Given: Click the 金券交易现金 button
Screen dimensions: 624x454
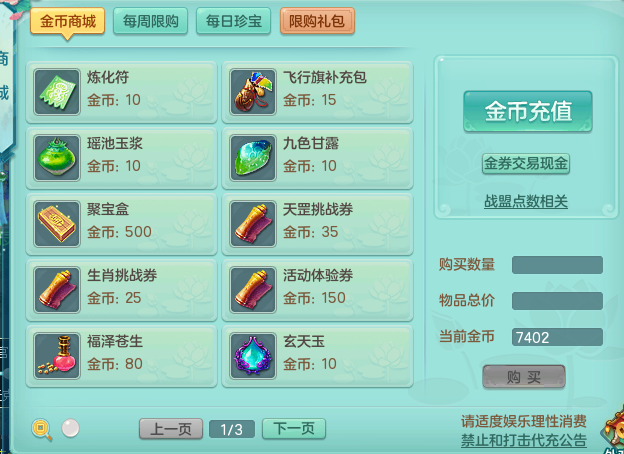Looking at the screenshot, I should (x=526, y=164).
